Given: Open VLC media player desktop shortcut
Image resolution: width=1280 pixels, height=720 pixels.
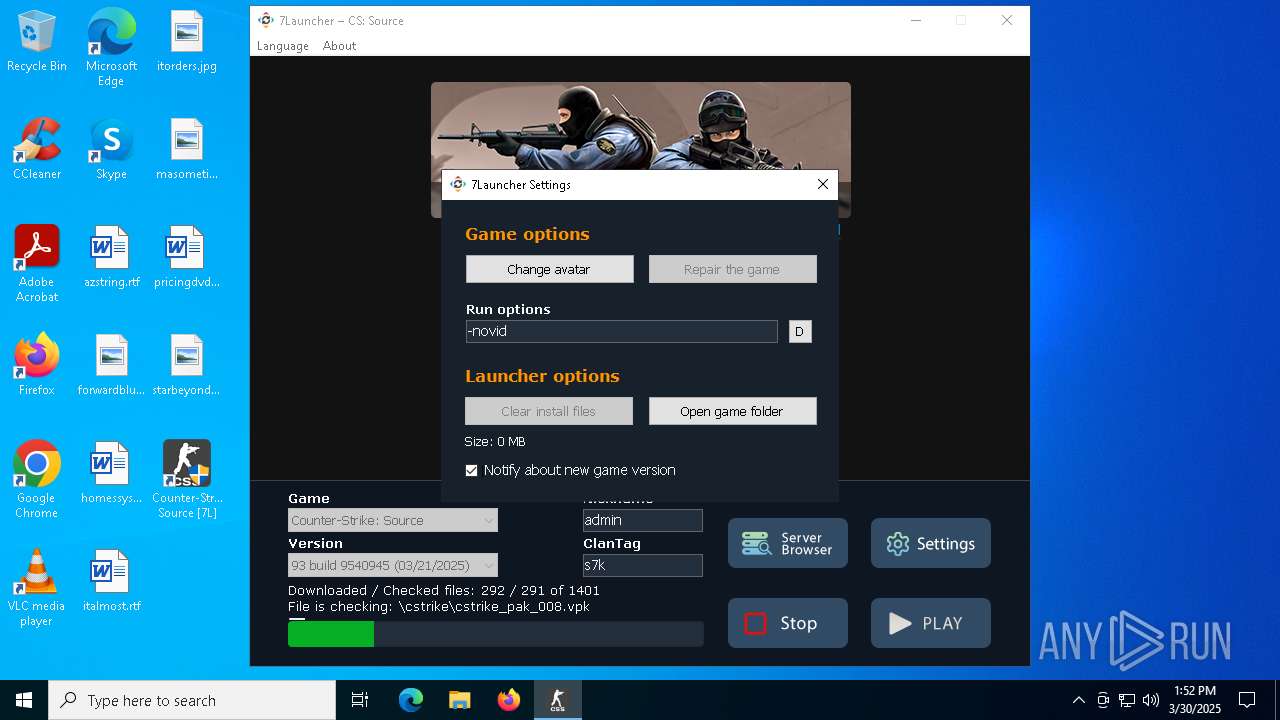Looking at the screenshot, I should [x=37, y=588].
